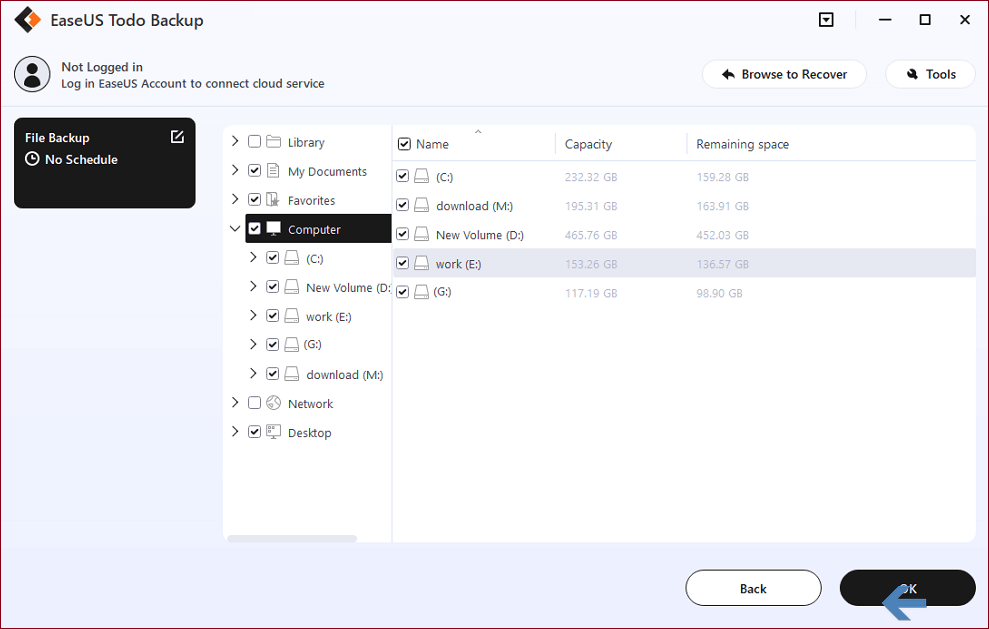
Task: Expand the Library tree node
Action: 235,141
